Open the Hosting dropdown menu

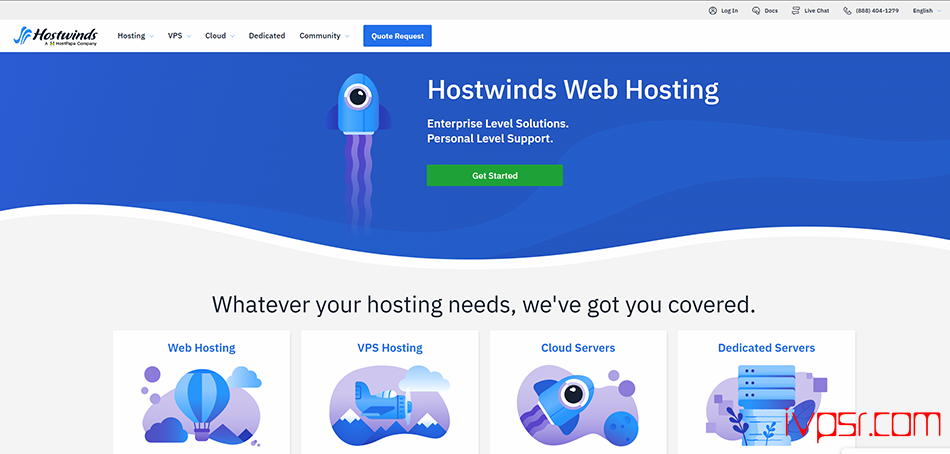136,36
